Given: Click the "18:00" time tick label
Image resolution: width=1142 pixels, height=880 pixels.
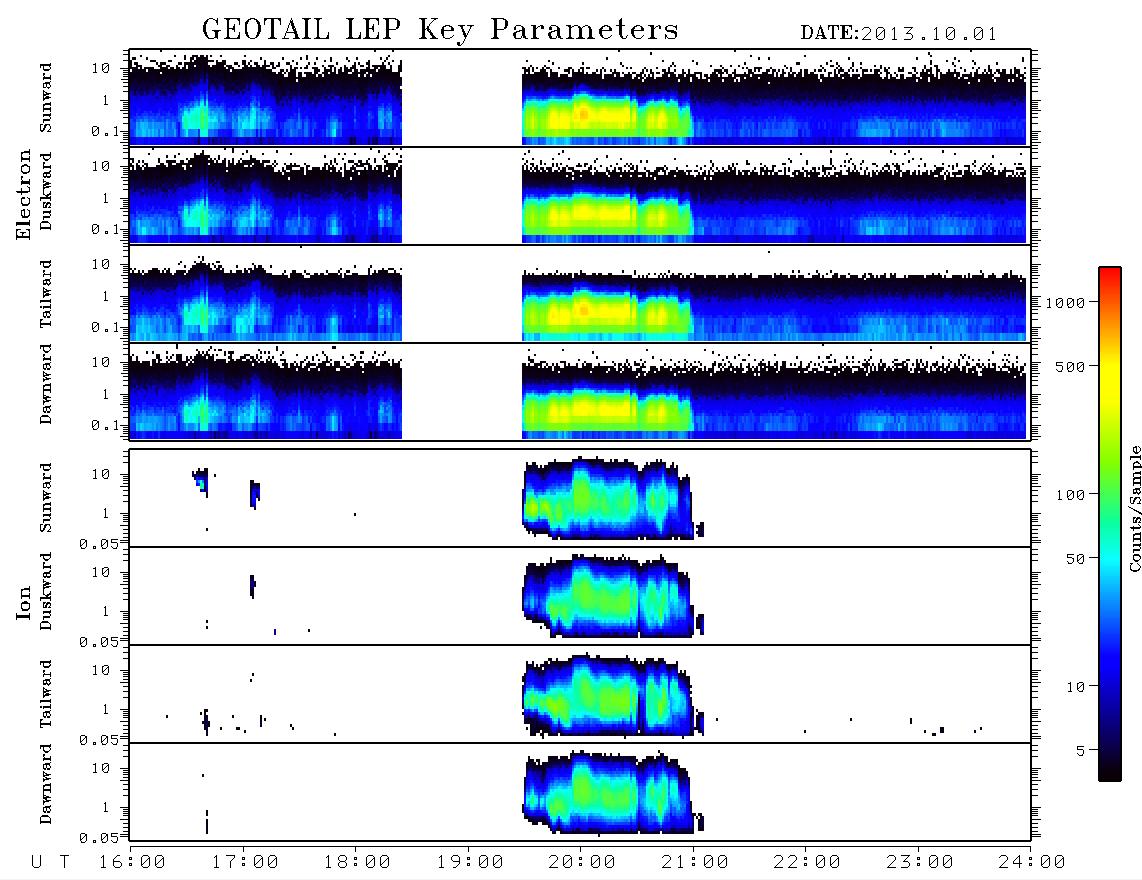Looking at the screenshot, I should (357, 863).
